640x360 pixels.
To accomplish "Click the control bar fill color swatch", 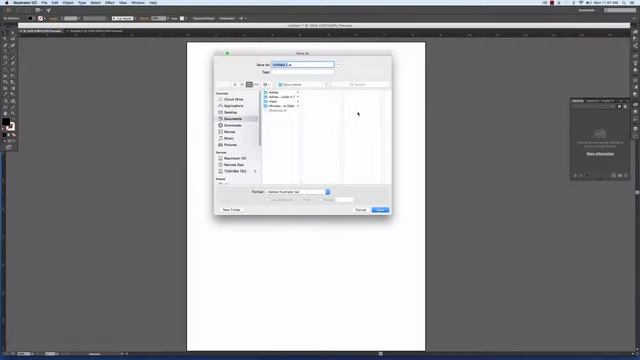I will tap(30, 18).
